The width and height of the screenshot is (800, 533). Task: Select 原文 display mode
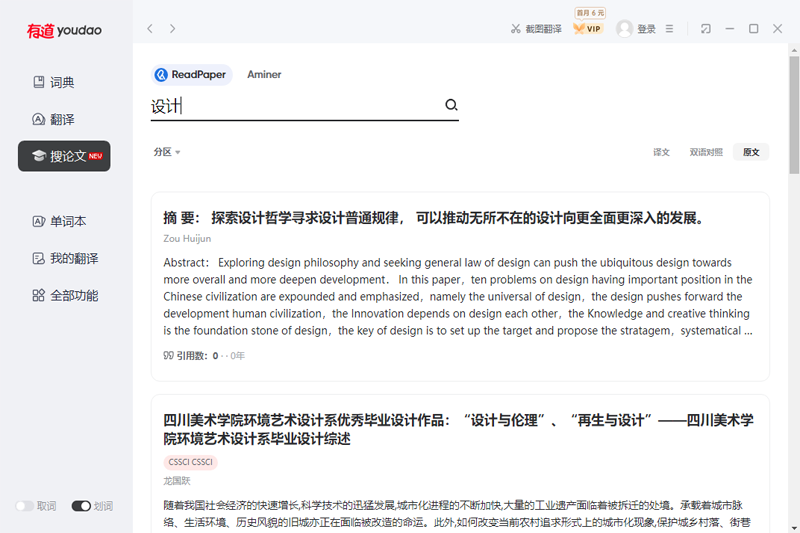750,152
